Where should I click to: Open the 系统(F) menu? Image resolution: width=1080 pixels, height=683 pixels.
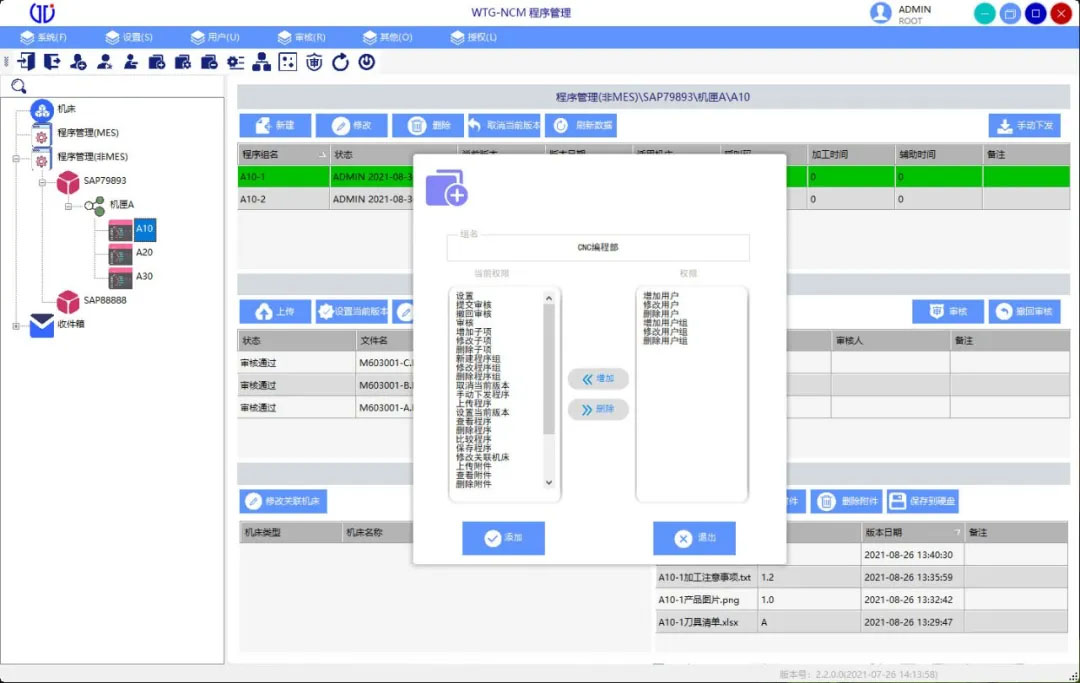coord(43,37)
